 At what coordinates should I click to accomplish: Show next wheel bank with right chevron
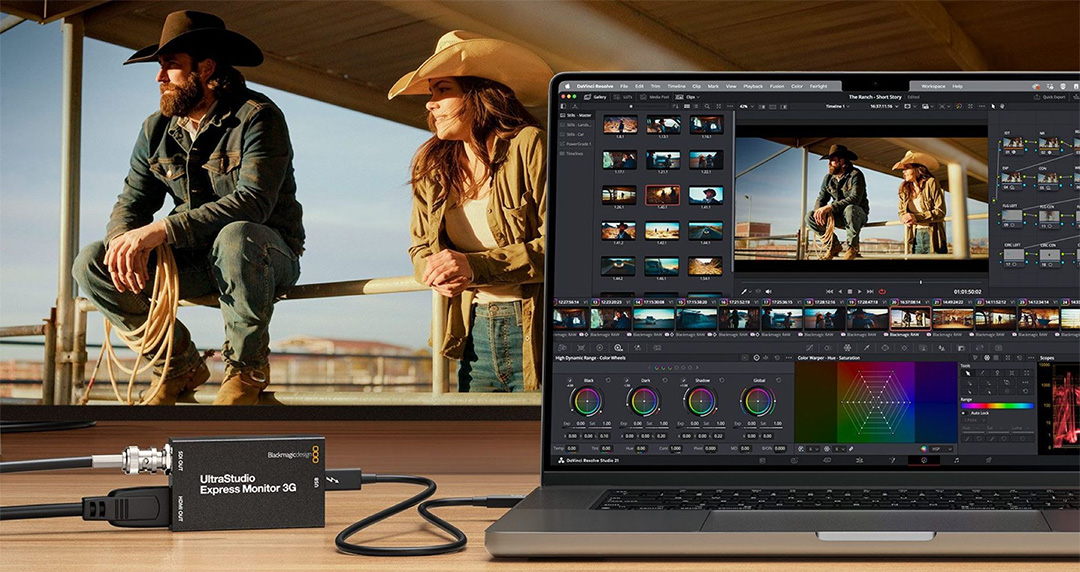[x=697, y=368]
